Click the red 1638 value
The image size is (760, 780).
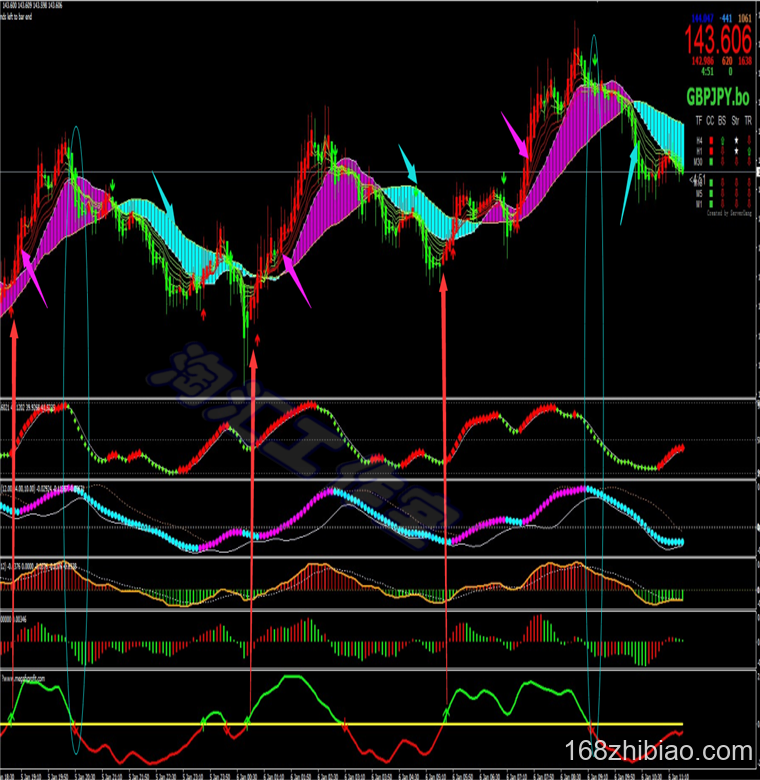[x=745, y=61]
